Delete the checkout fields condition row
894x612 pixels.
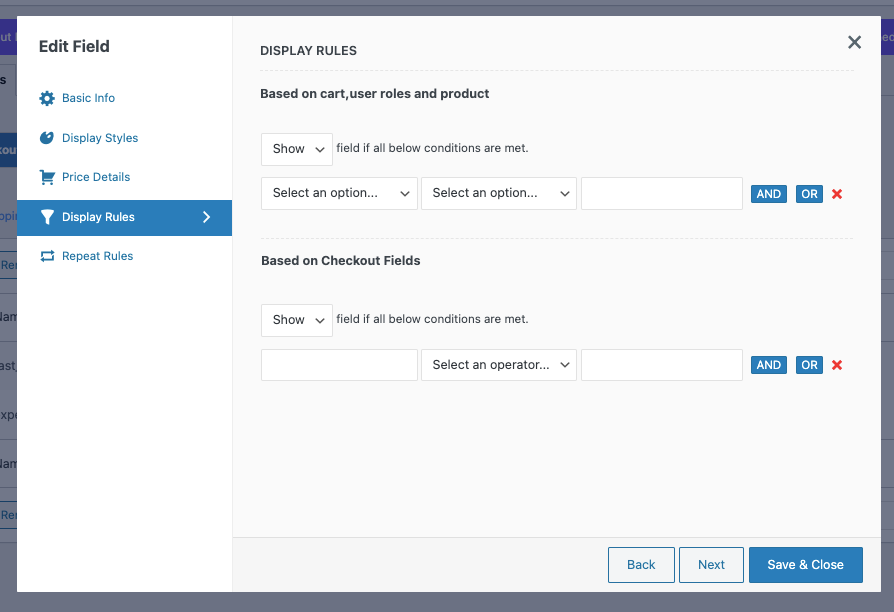(837, 365)
